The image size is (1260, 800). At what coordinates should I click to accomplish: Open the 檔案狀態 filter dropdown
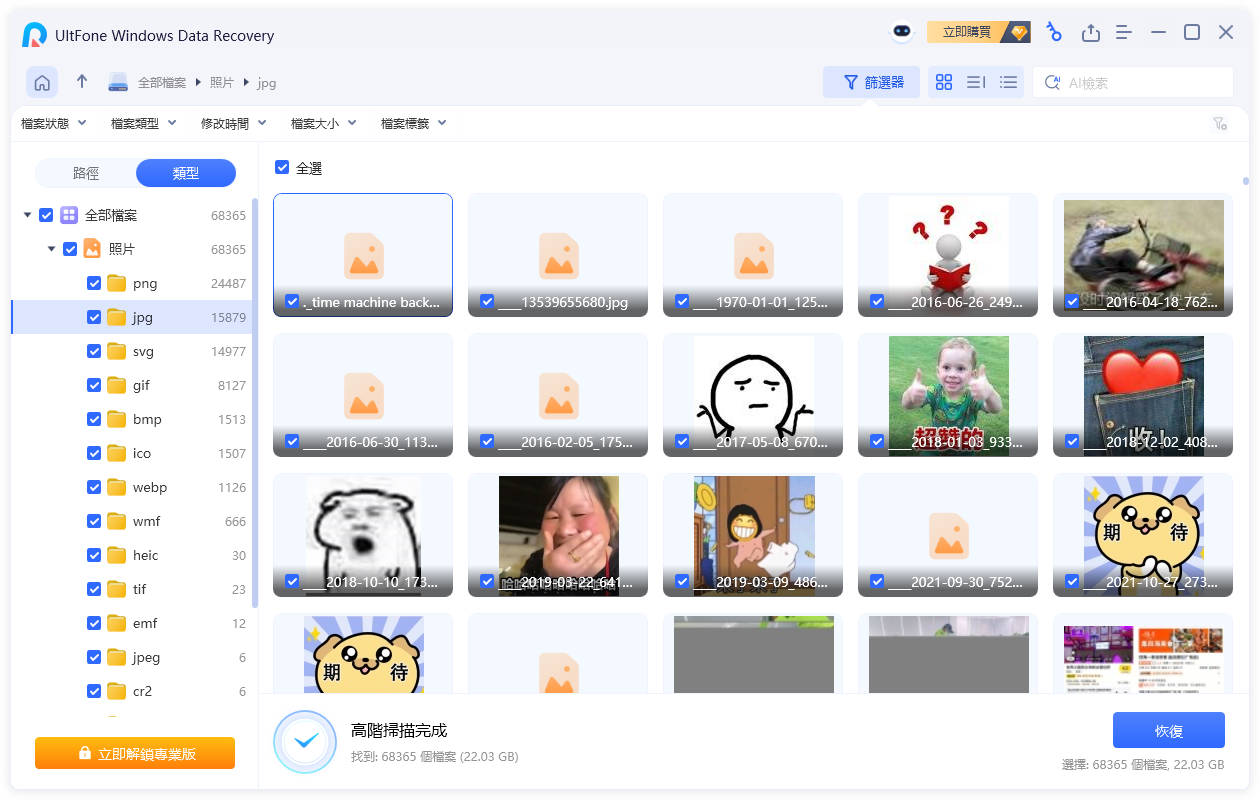(x=54, y=123)
